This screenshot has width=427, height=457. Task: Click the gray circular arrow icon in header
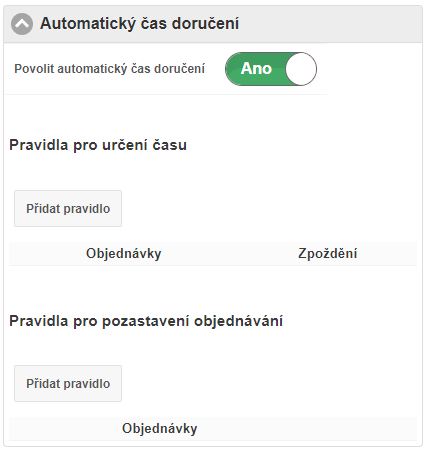click(x=22, y=24)
